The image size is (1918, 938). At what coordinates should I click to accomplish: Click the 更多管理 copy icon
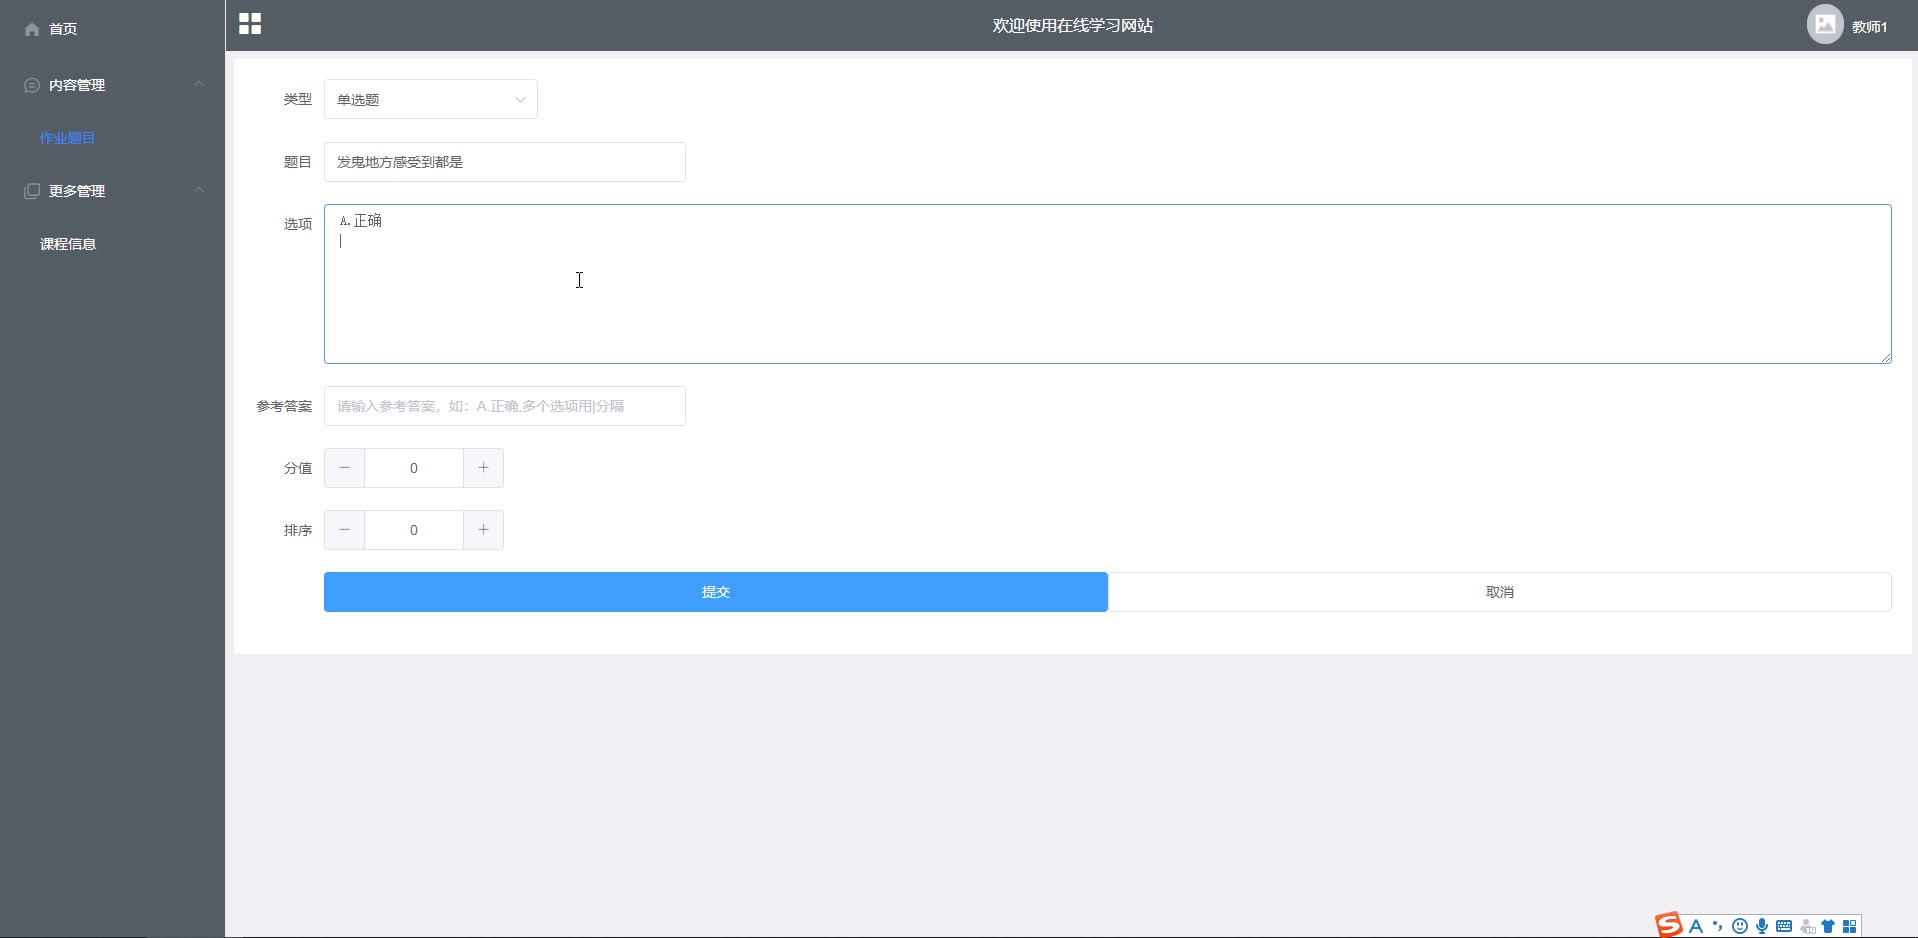coord(32,191)
